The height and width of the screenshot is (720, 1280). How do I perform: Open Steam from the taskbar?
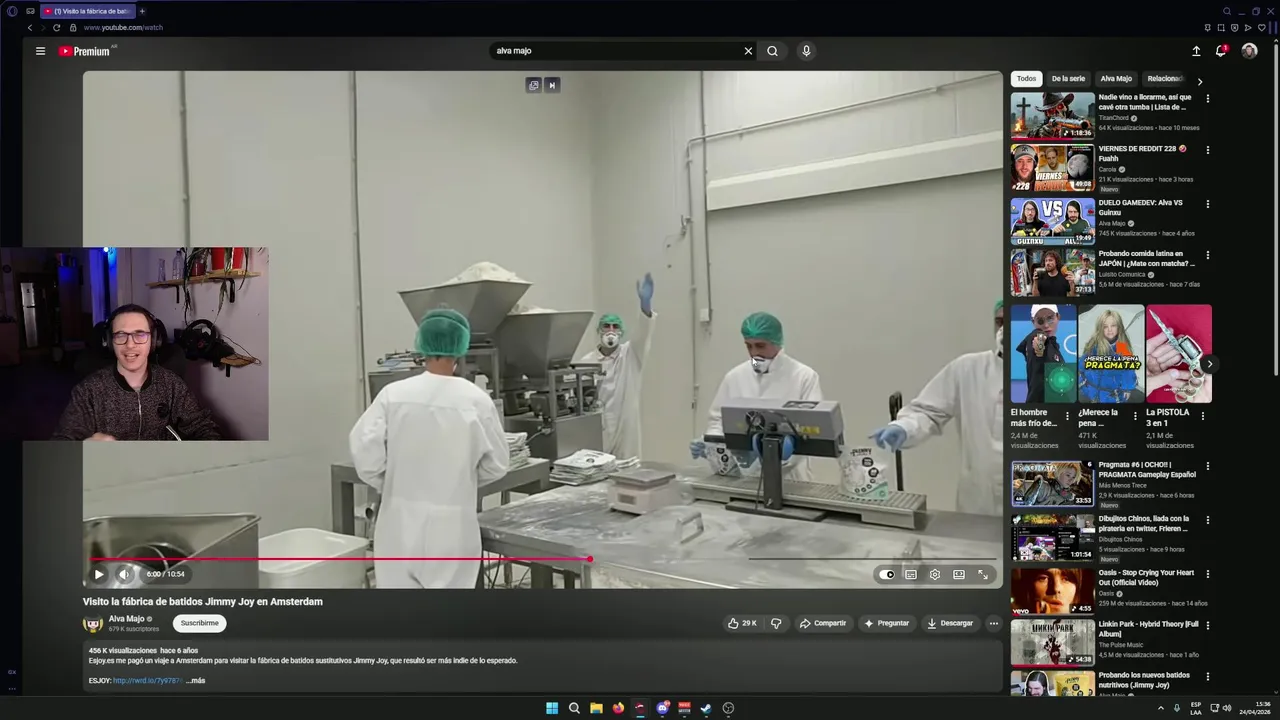[706, 708]
